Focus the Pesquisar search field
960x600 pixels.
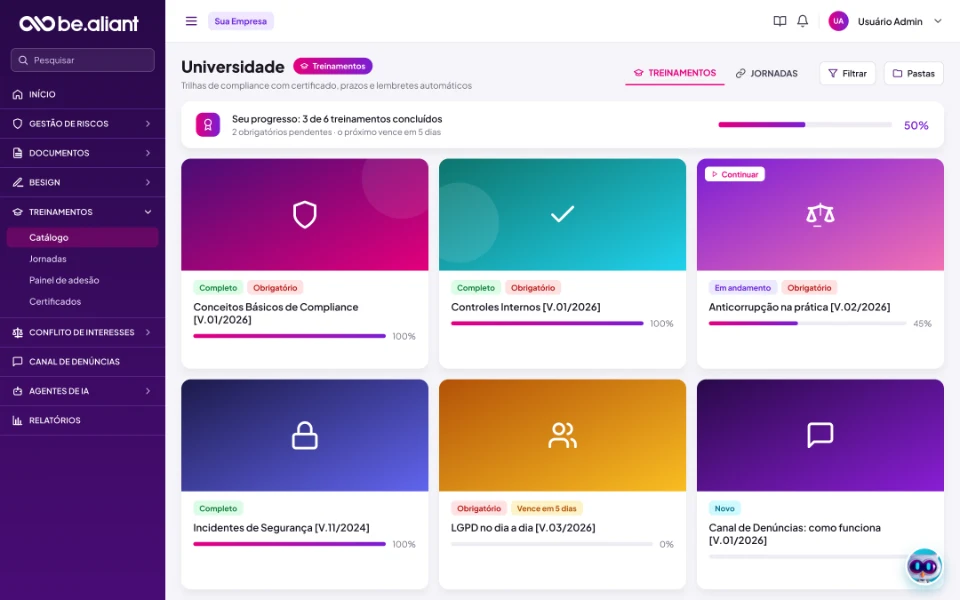(x=83, y=60)
